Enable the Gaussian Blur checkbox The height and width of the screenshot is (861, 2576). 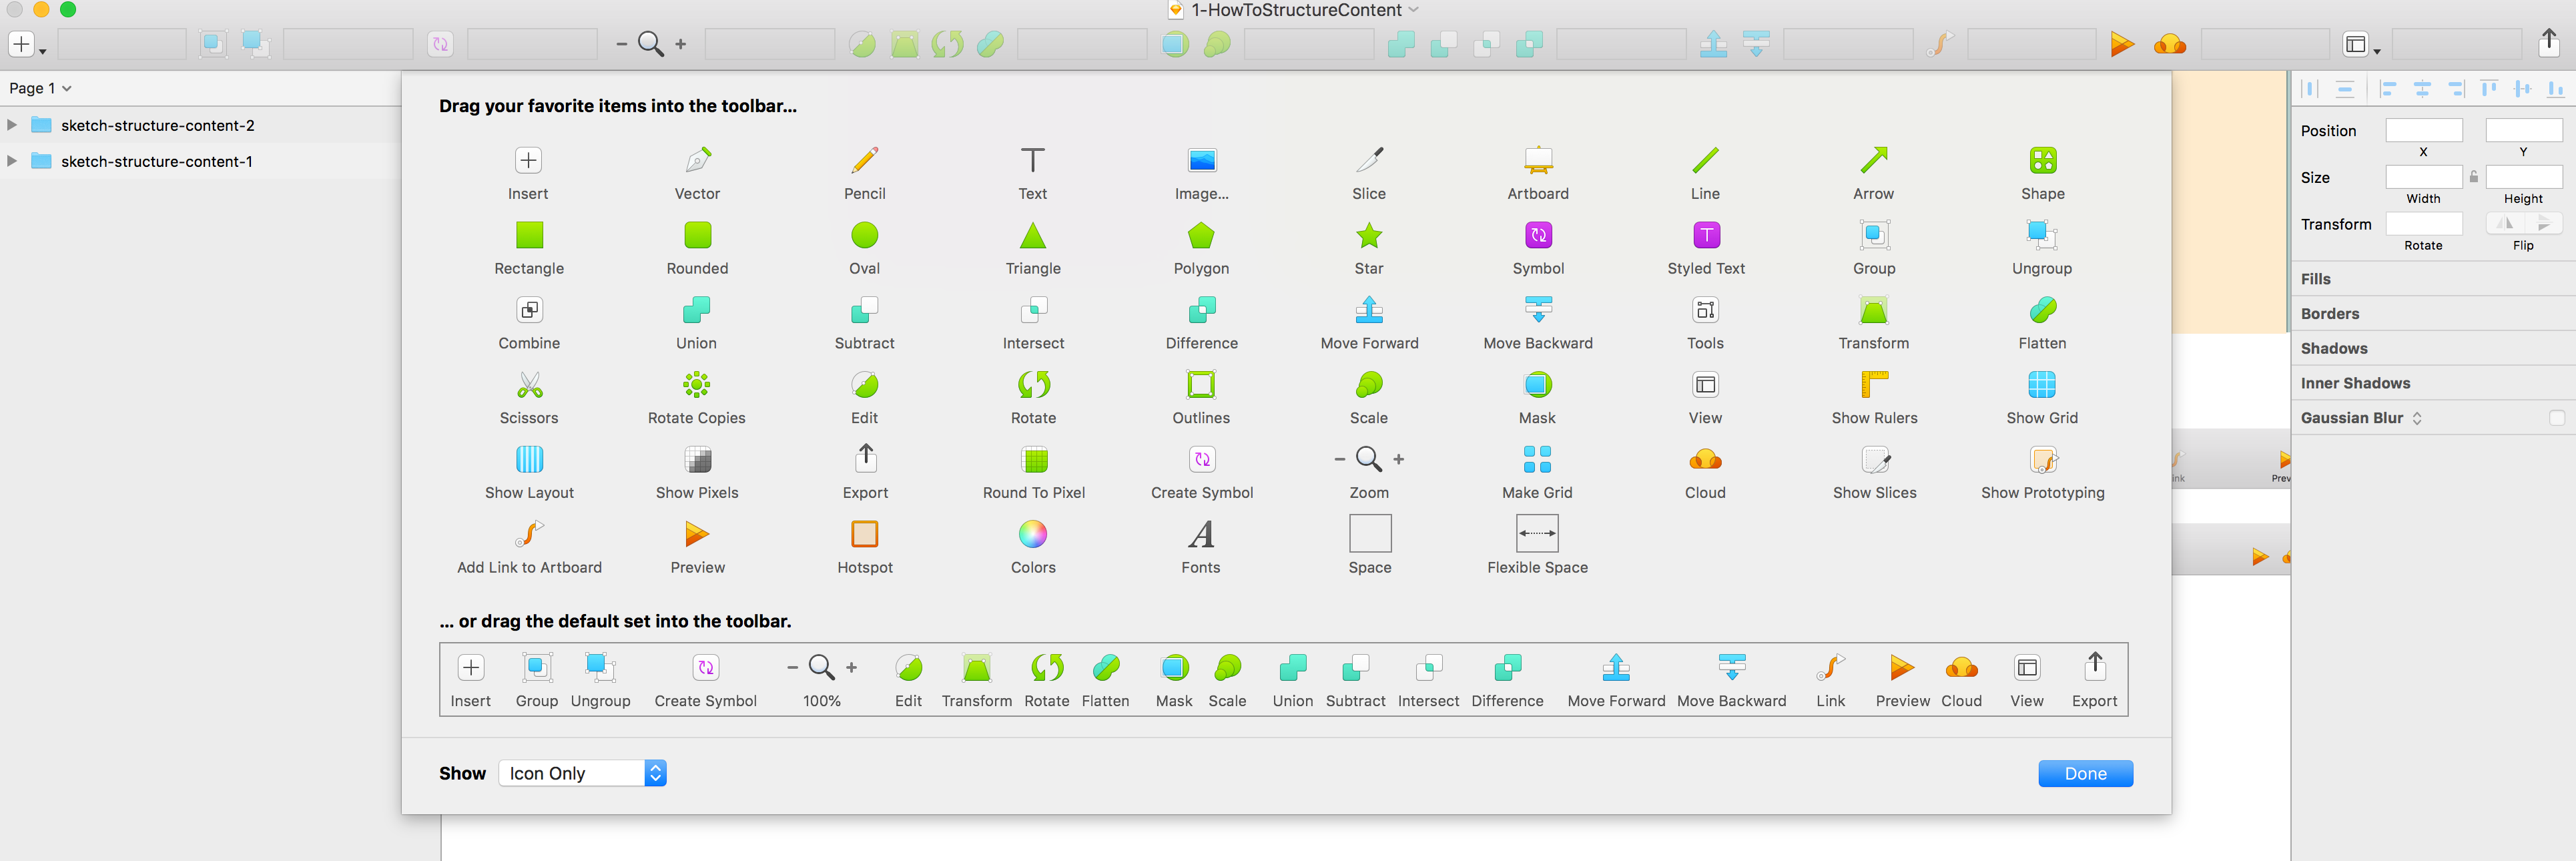(x=2556, y=418)
